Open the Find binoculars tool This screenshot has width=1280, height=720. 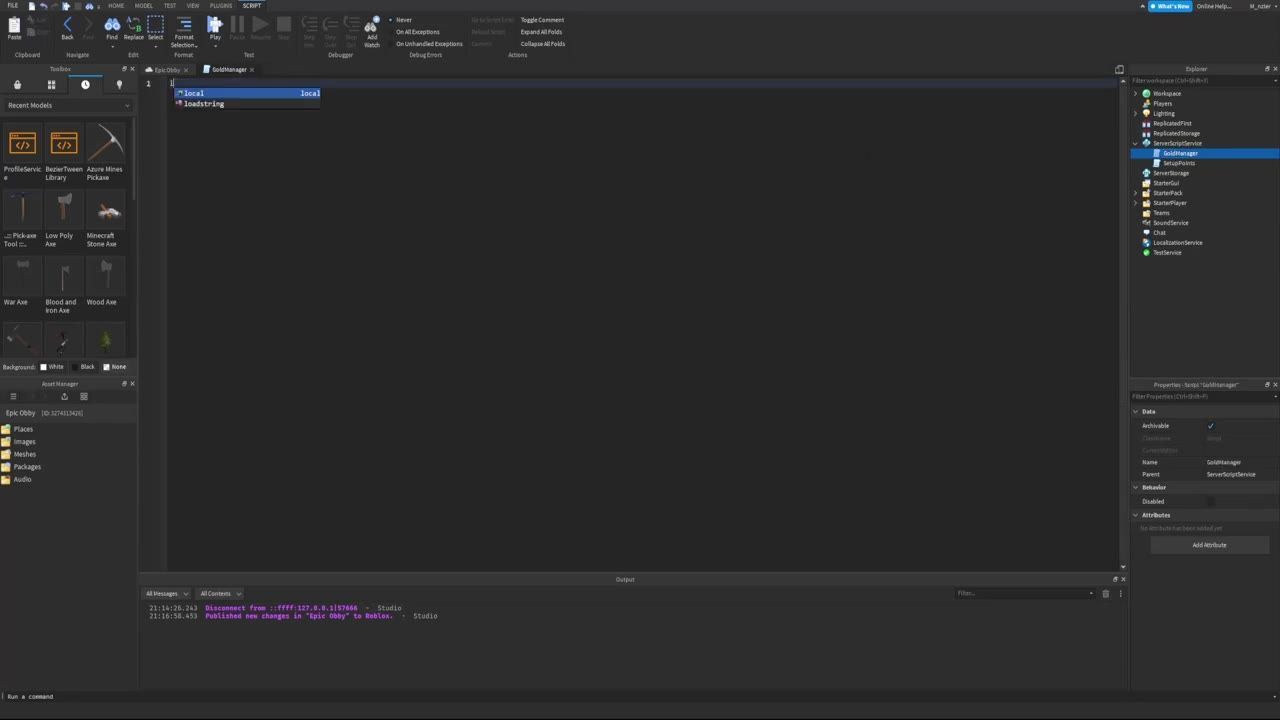pos(112,25)
